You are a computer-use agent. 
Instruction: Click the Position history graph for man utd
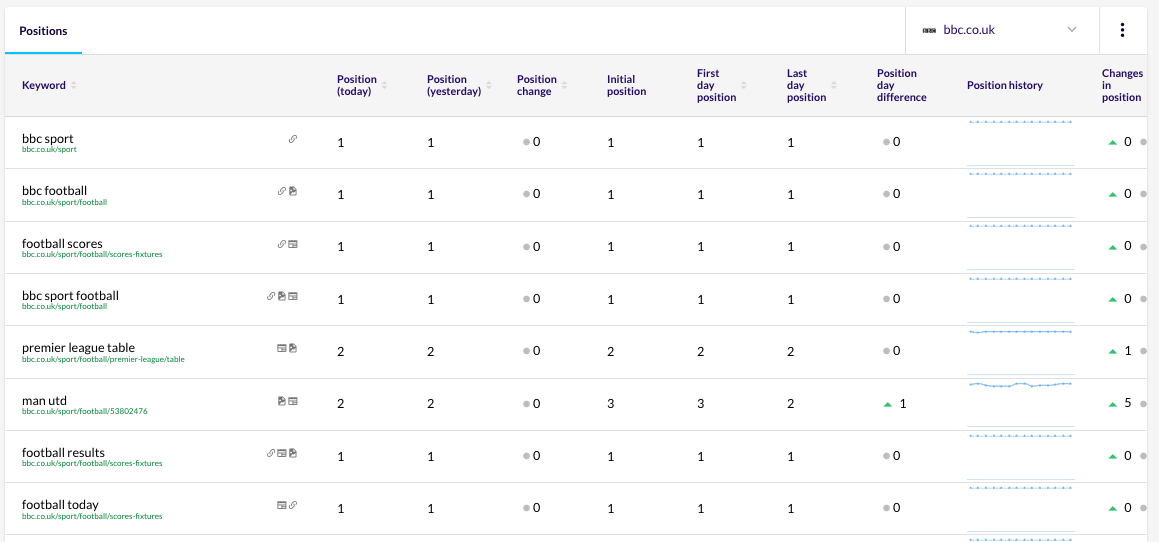pyautogui.click(x=1021, y=404)
